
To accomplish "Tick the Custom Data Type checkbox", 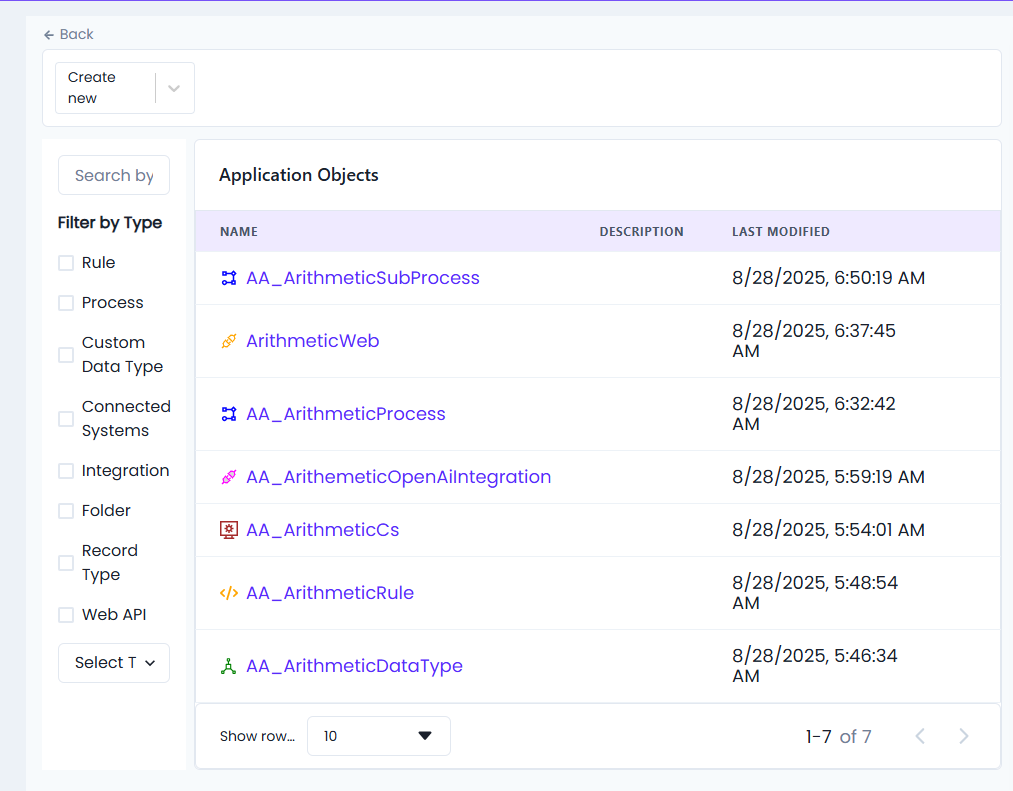I will pos(66,355).
